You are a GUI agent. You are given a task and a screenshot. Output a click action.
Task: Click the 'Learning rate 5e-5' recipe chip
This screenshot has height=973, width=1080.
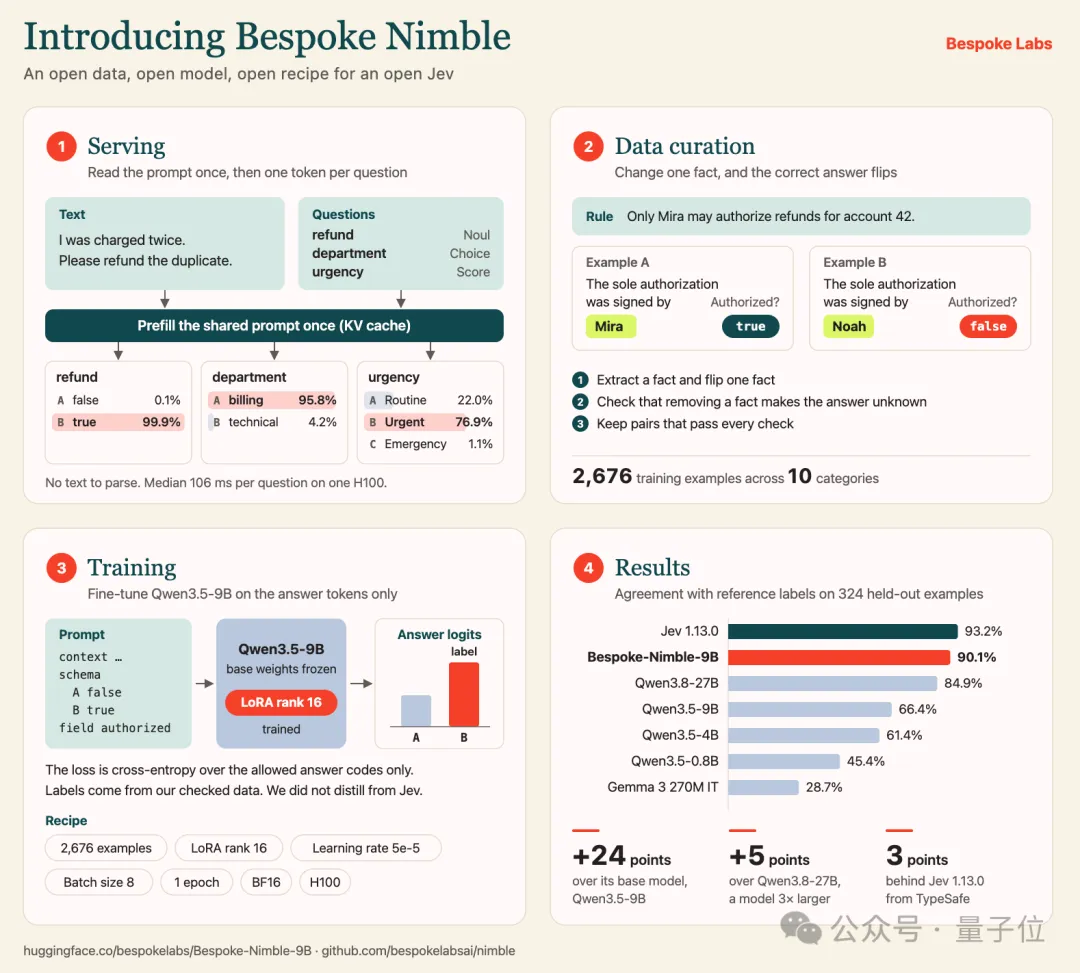coord(366,848)
